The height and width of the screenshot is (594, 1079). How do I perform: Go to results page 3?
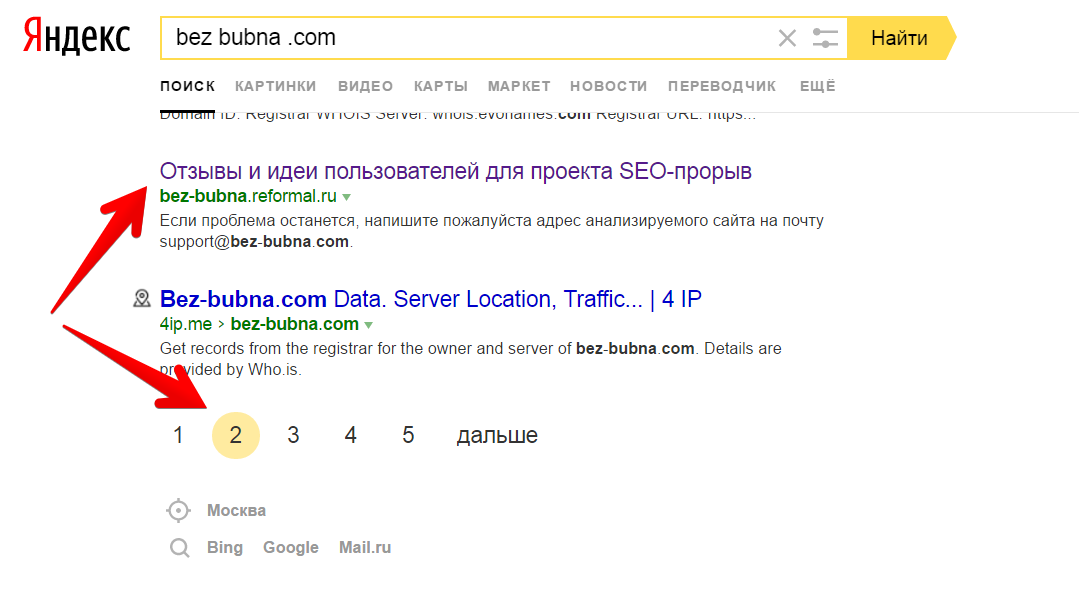click(293, 435)
